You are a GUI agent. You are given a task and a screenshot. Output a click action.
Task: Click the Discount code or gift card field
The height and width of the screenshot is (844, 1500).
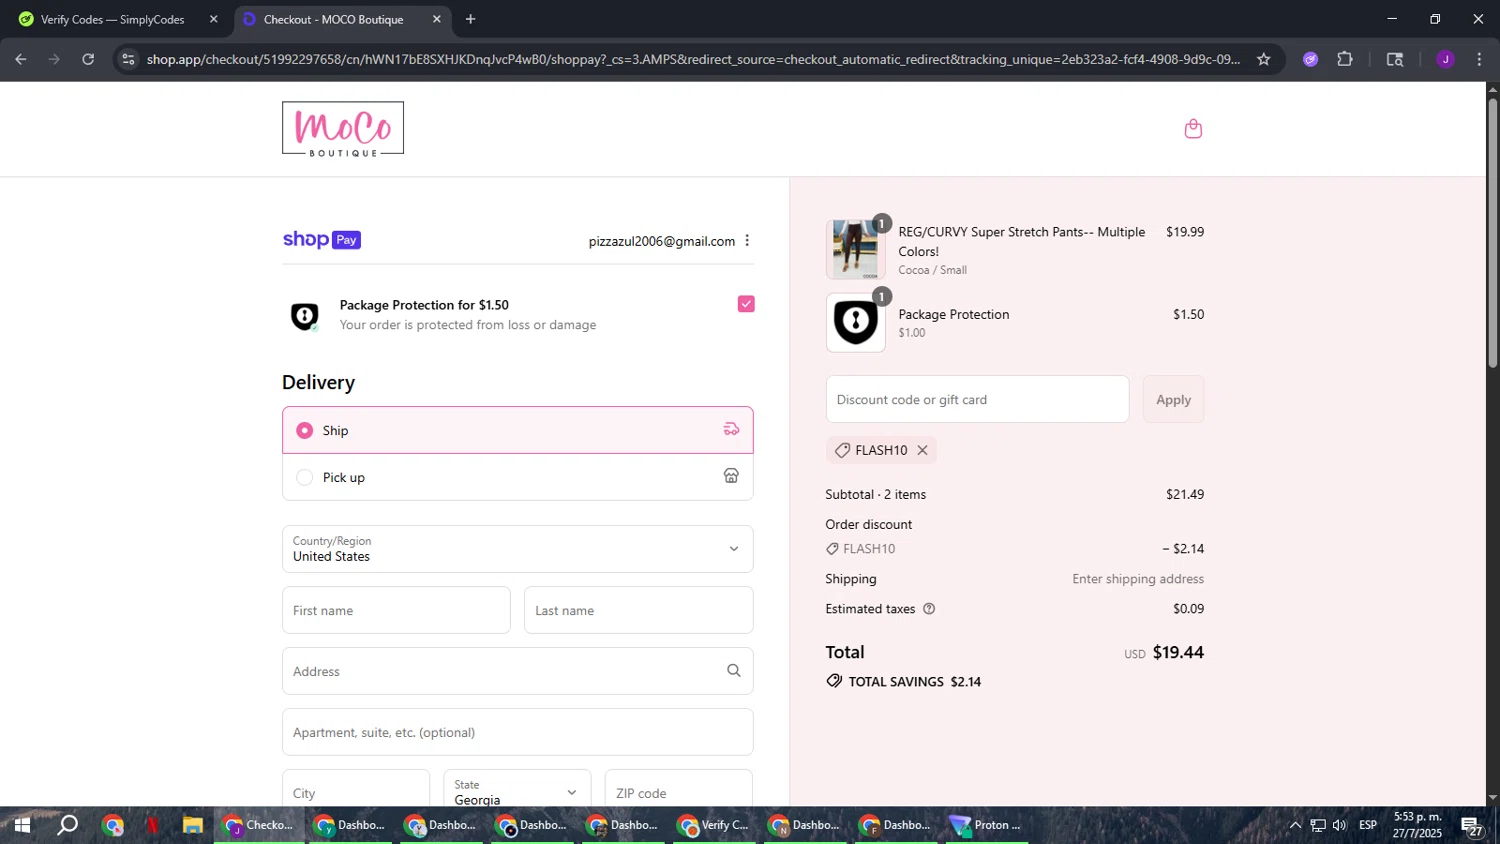(977, 399)
